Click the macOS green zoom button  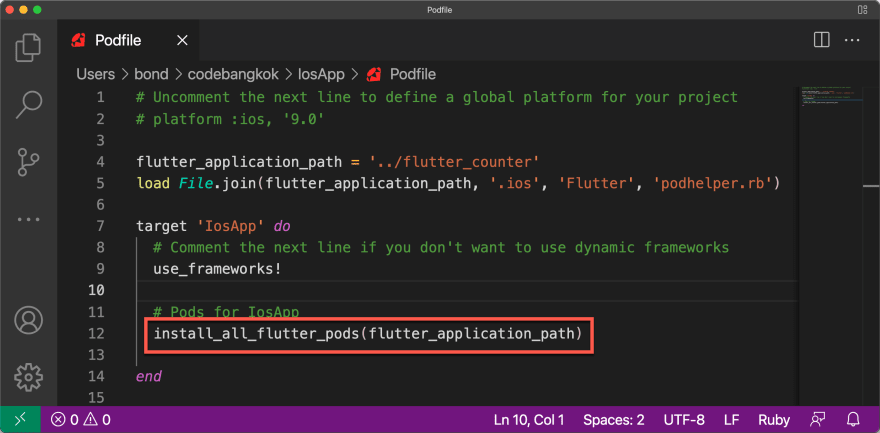point(37,10)
